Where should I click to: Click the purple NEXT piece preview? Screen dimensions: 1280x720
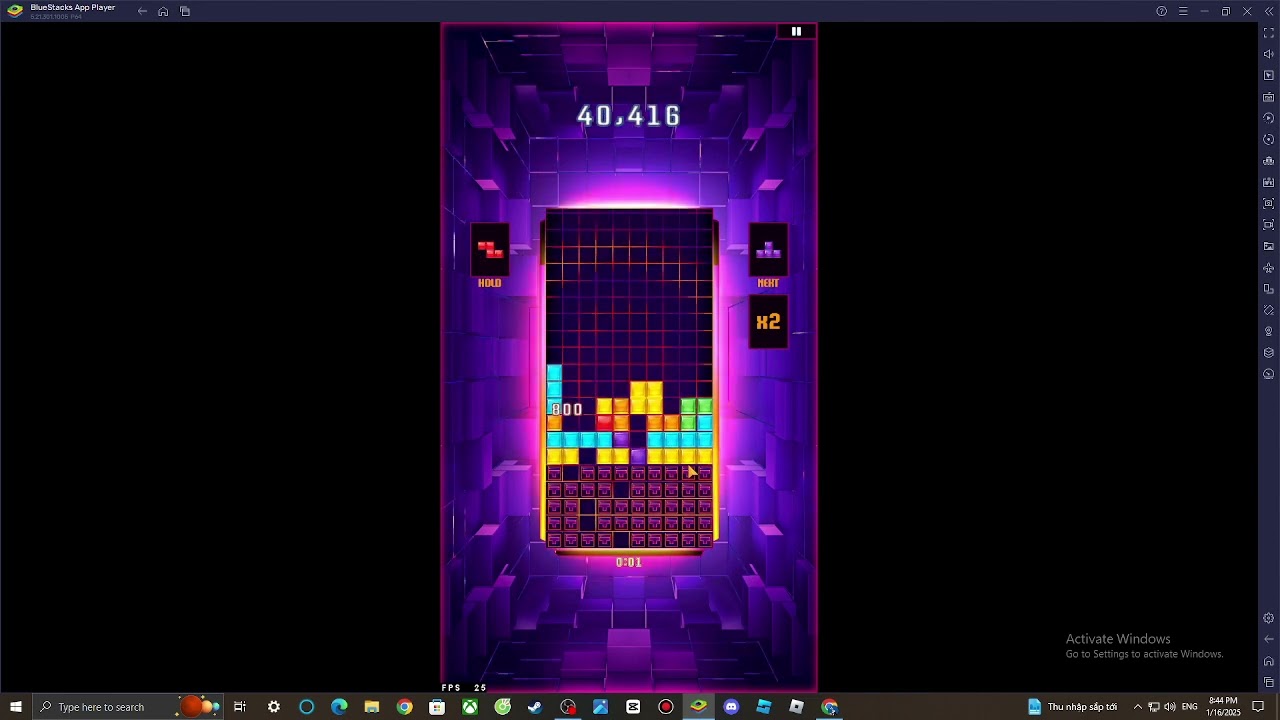(768, 250)
